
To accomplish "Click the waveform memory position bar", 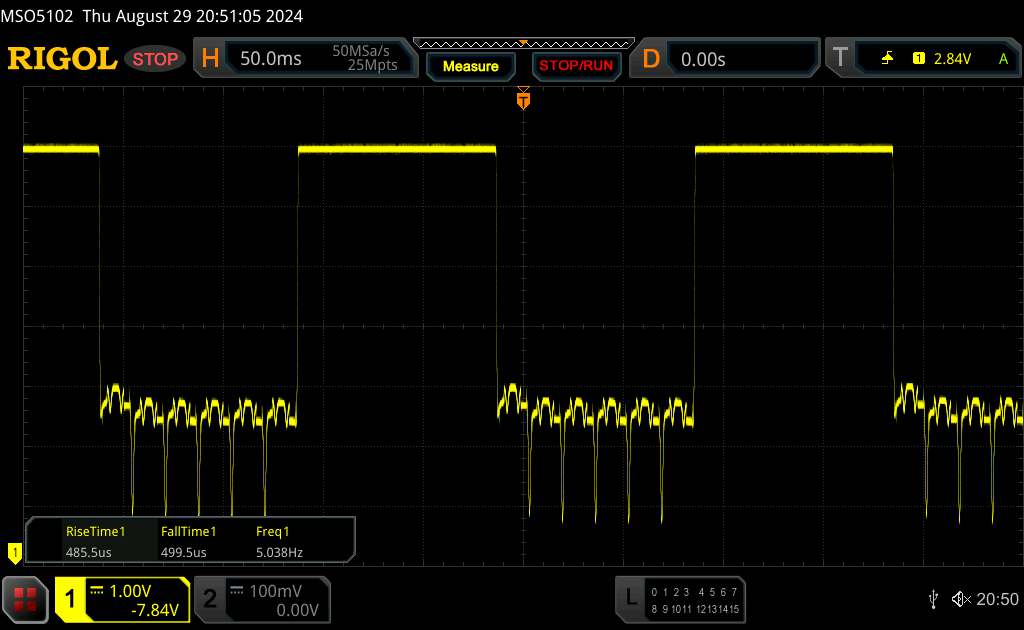I will tap(523, 43).
